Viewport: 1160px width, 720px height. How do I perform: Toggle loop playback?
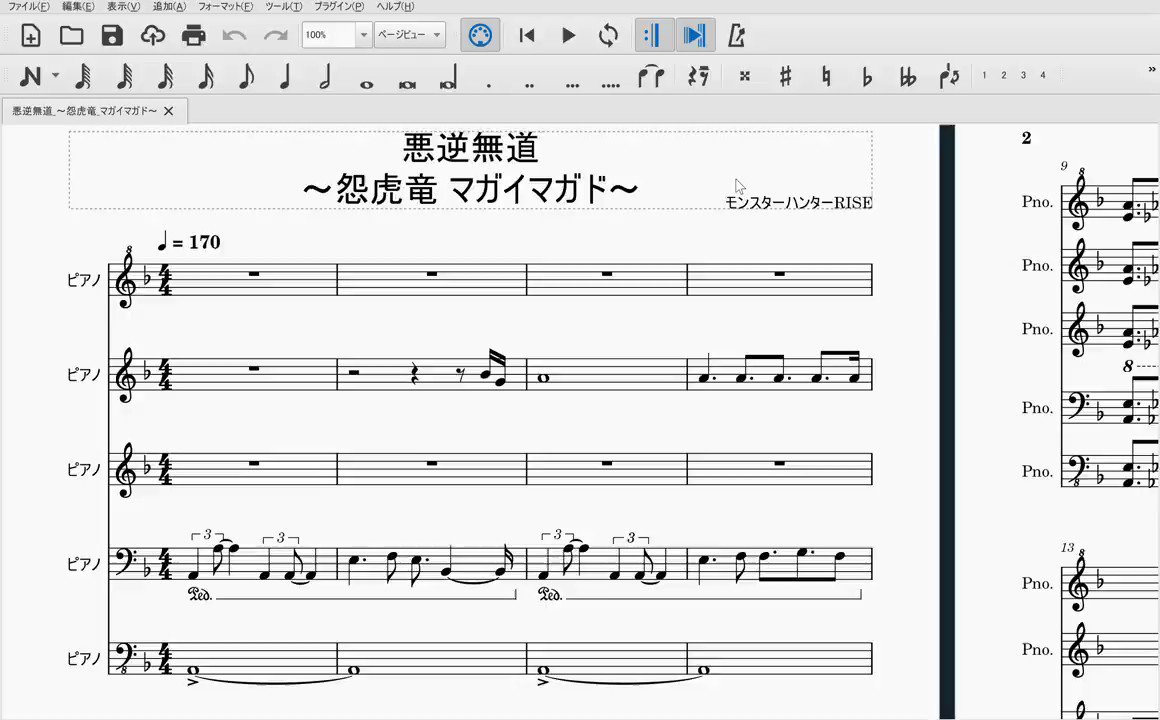click(x=608, y=35)
